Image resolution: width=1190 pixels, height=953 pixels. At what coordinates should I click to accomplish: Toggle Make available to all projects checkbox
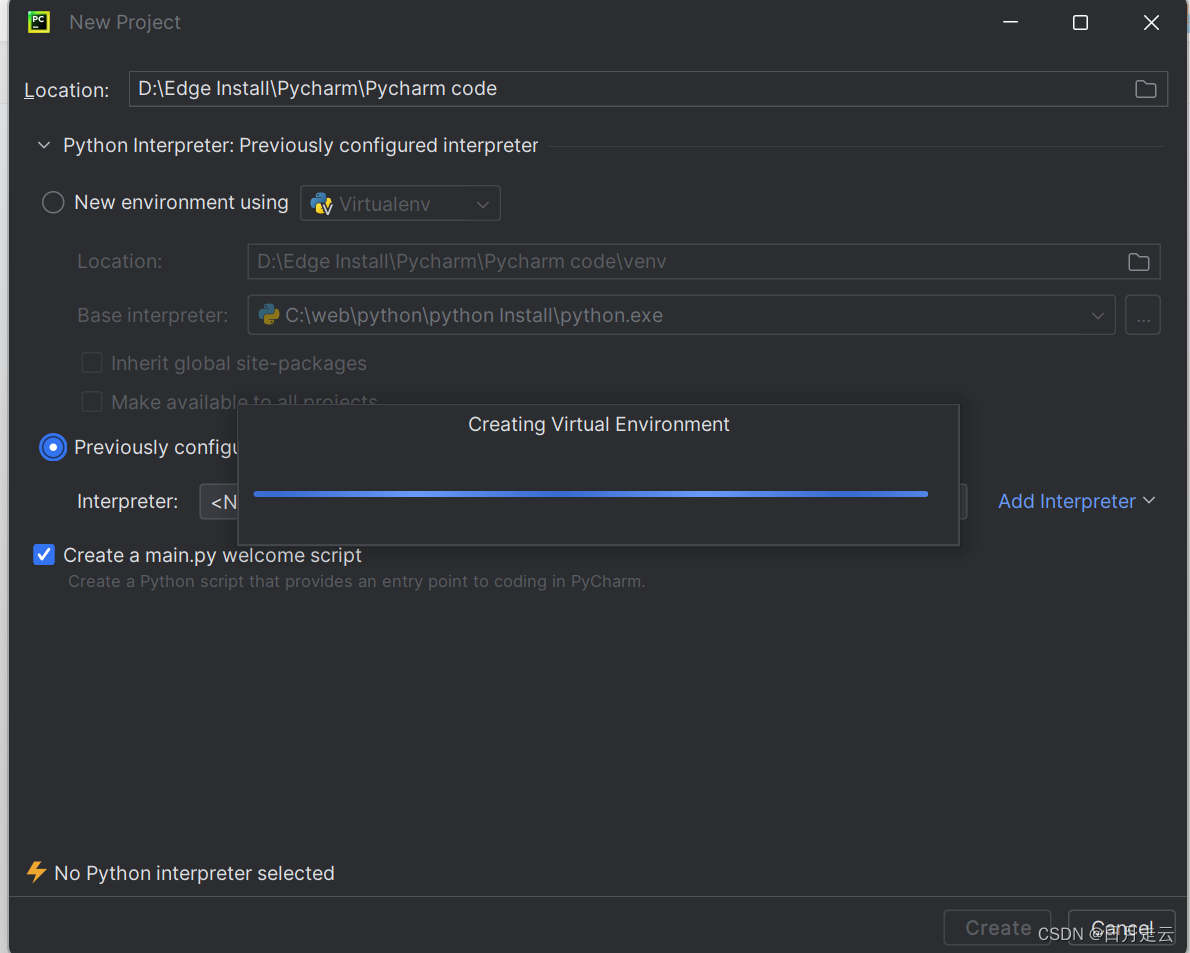click(x=92, y=401)
